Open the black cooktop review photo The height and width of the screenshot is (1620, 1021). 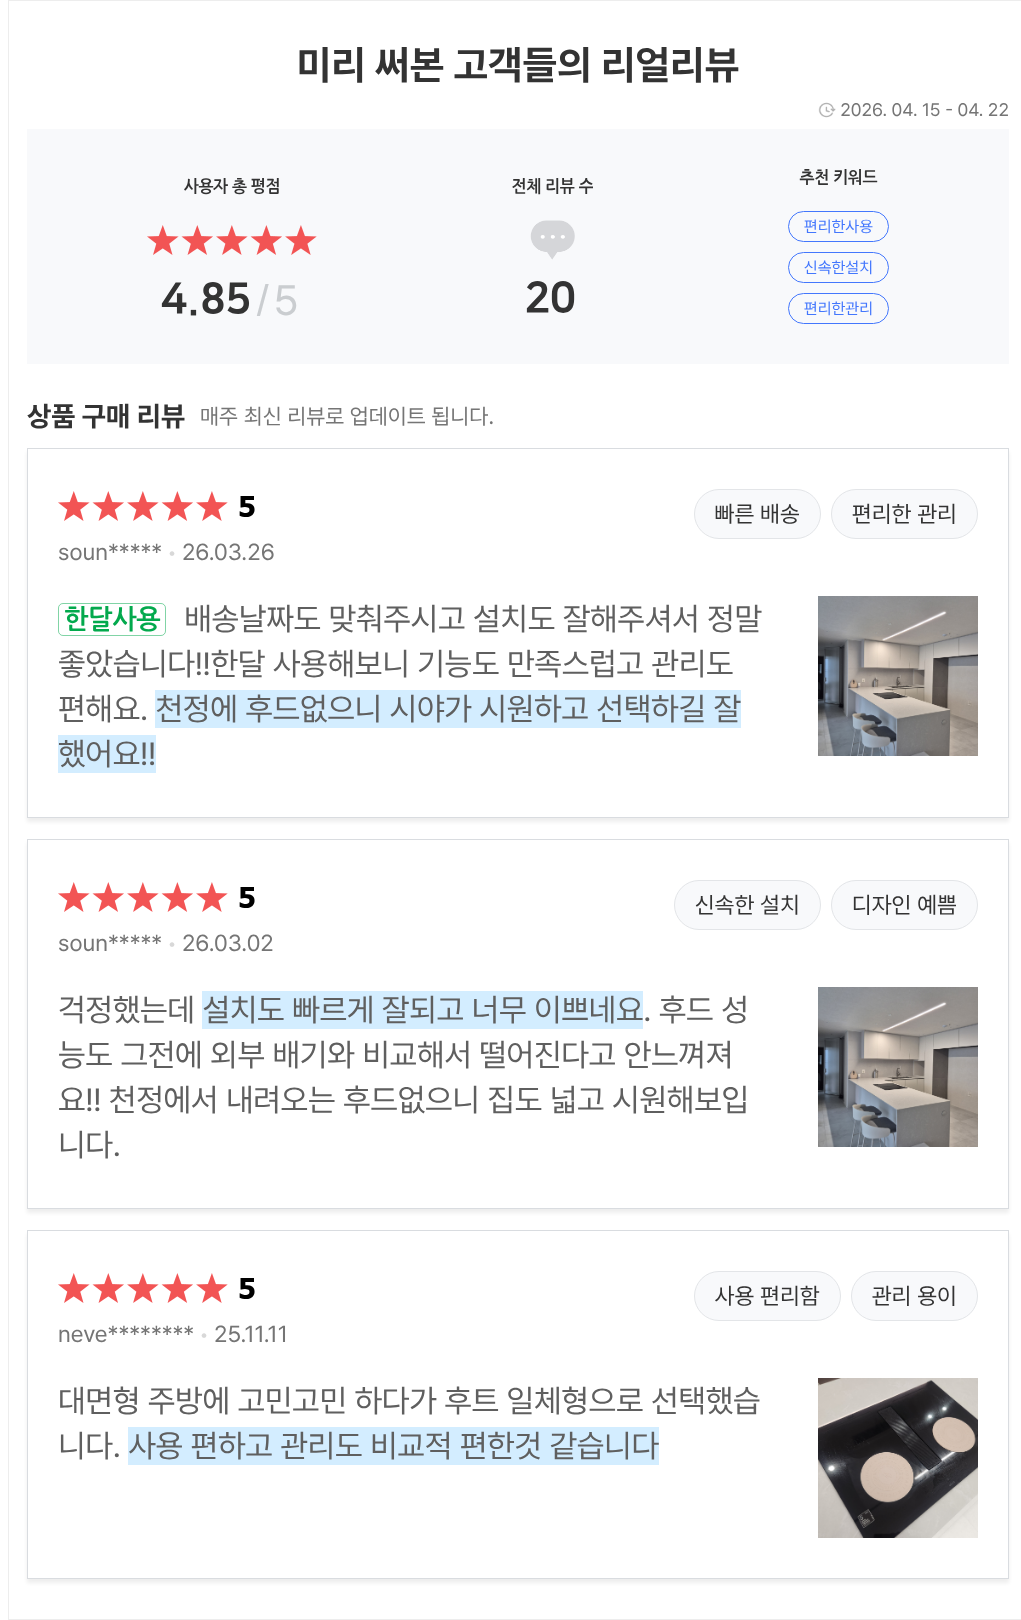897,1458
